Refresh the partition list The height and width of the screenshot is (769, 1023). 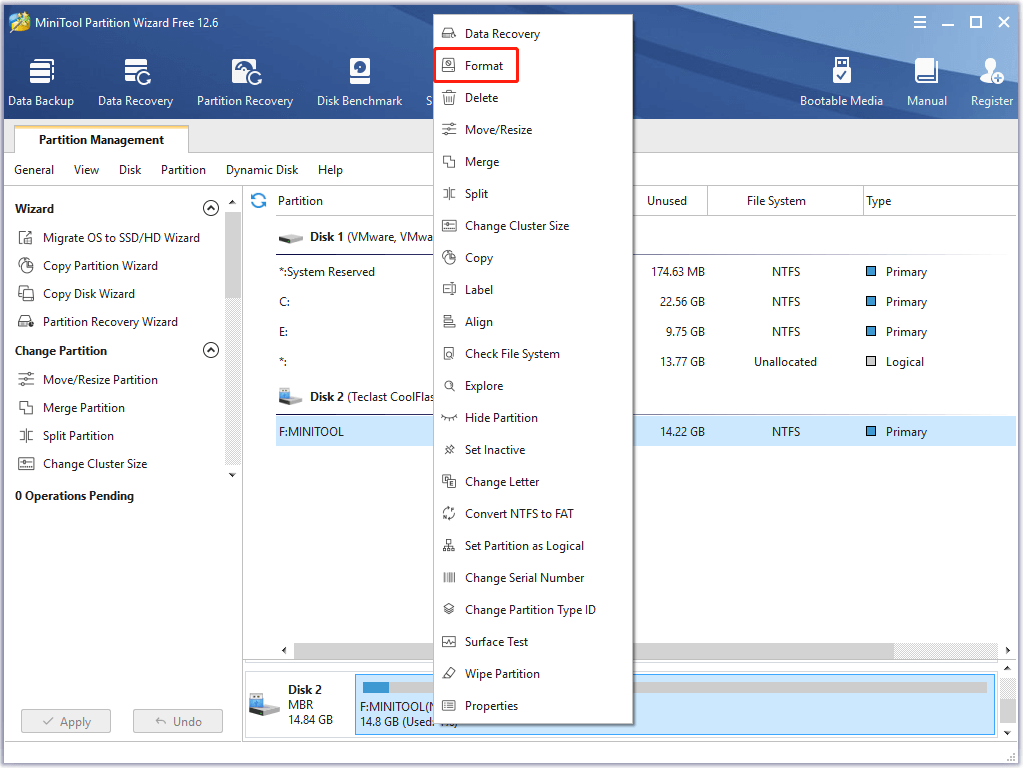click(258, 201)
